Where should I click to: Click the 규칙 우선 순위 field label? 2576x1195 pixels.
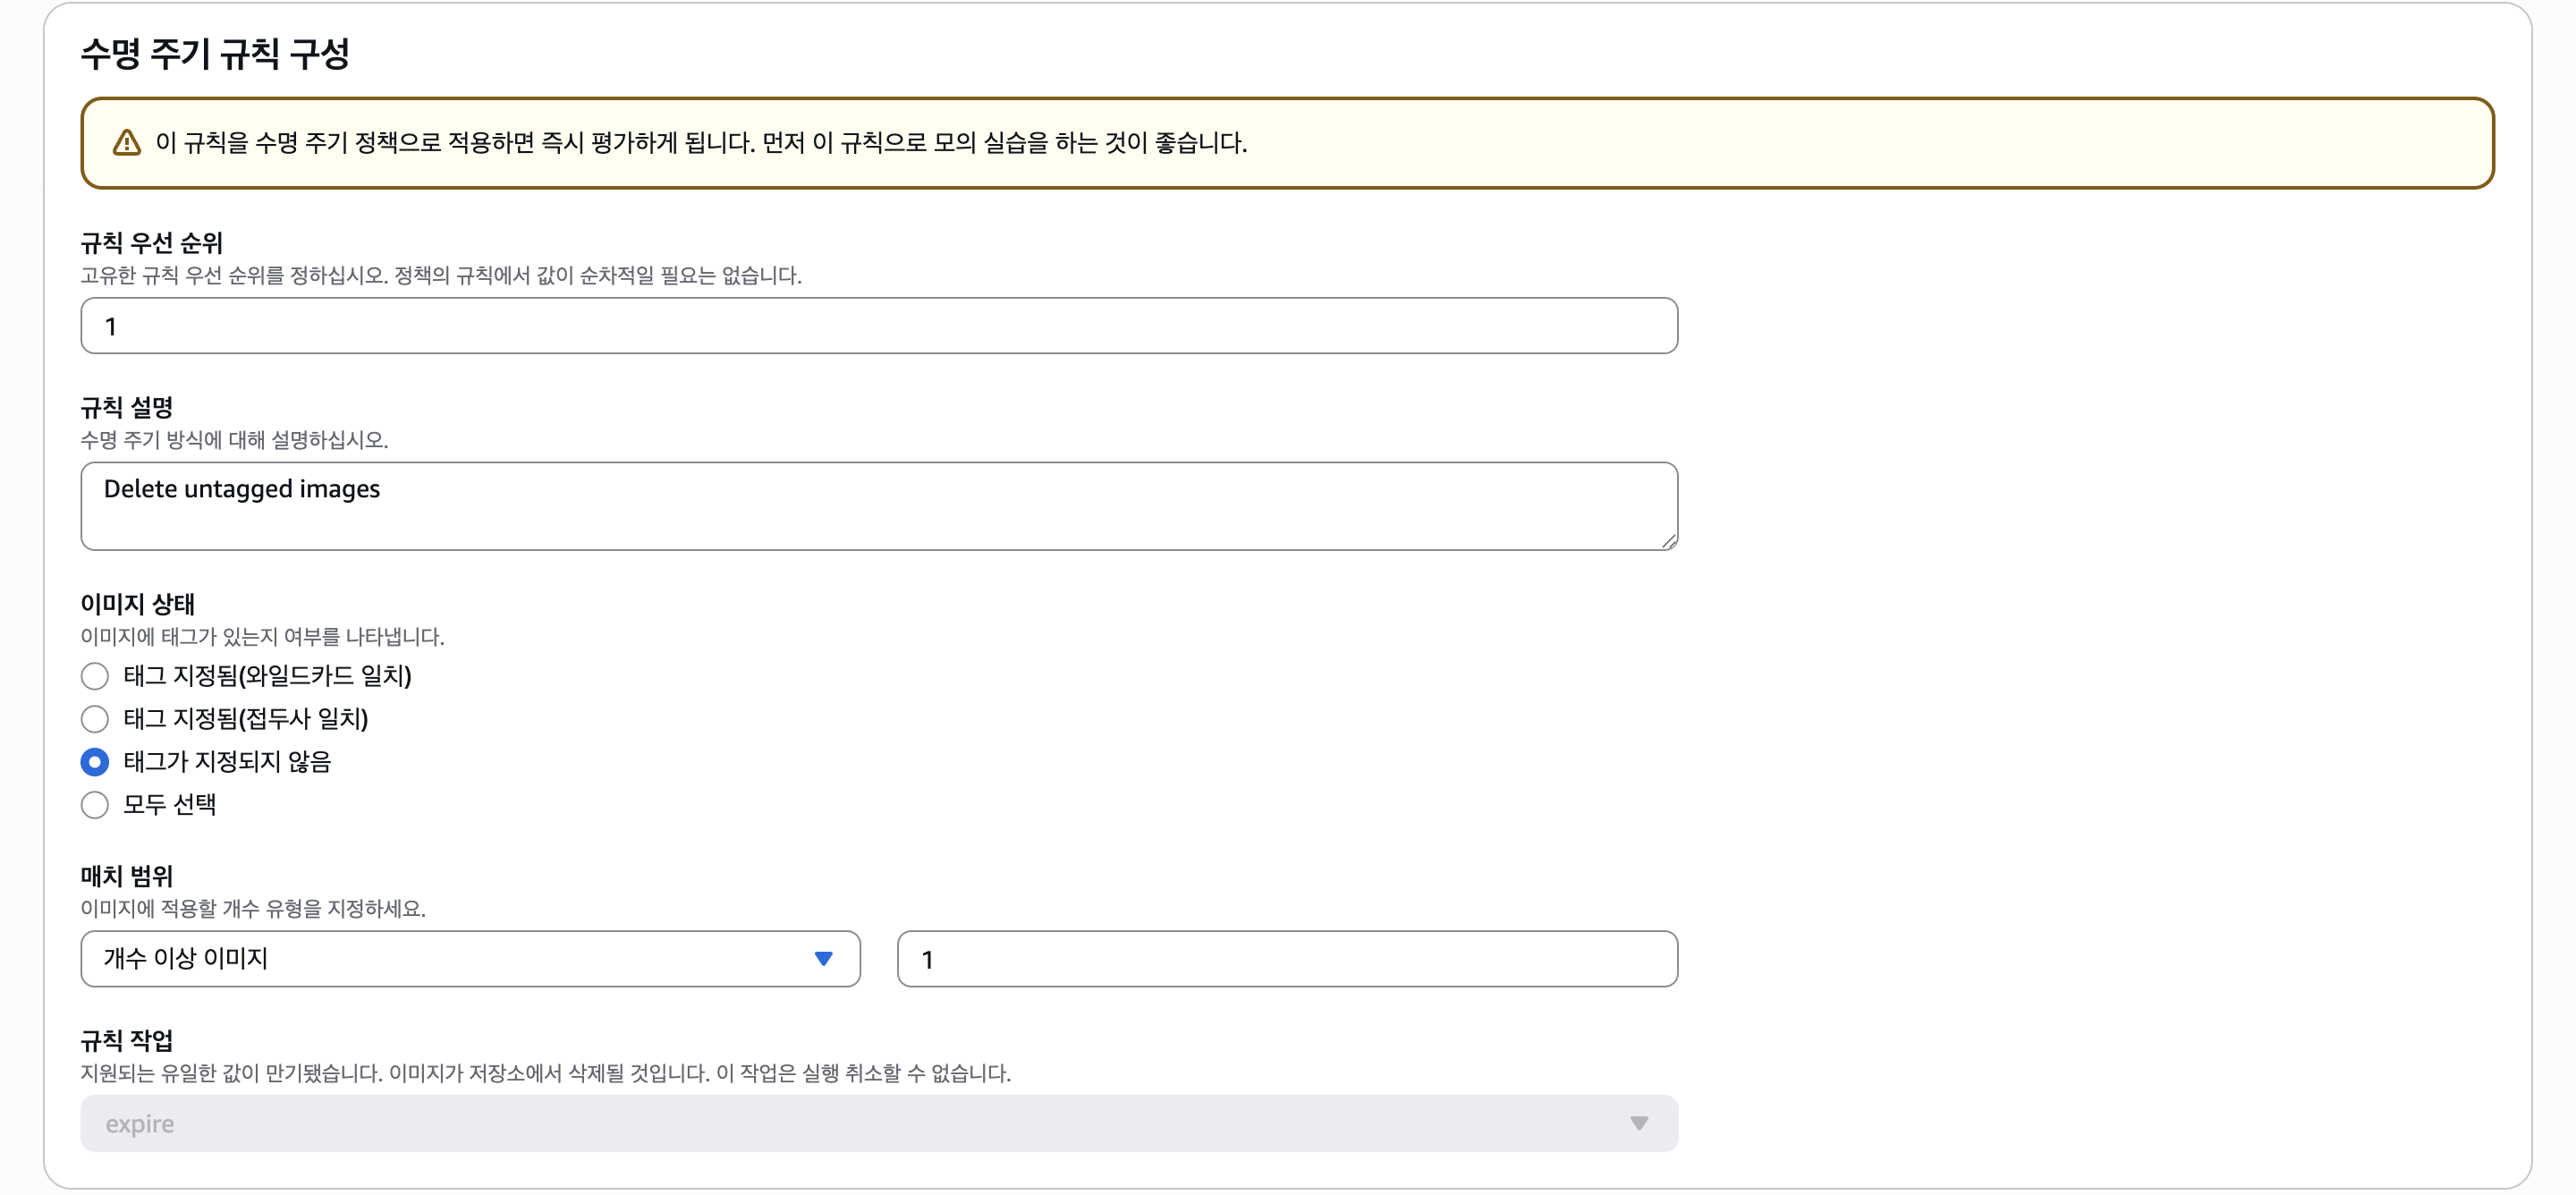[152, 243]
